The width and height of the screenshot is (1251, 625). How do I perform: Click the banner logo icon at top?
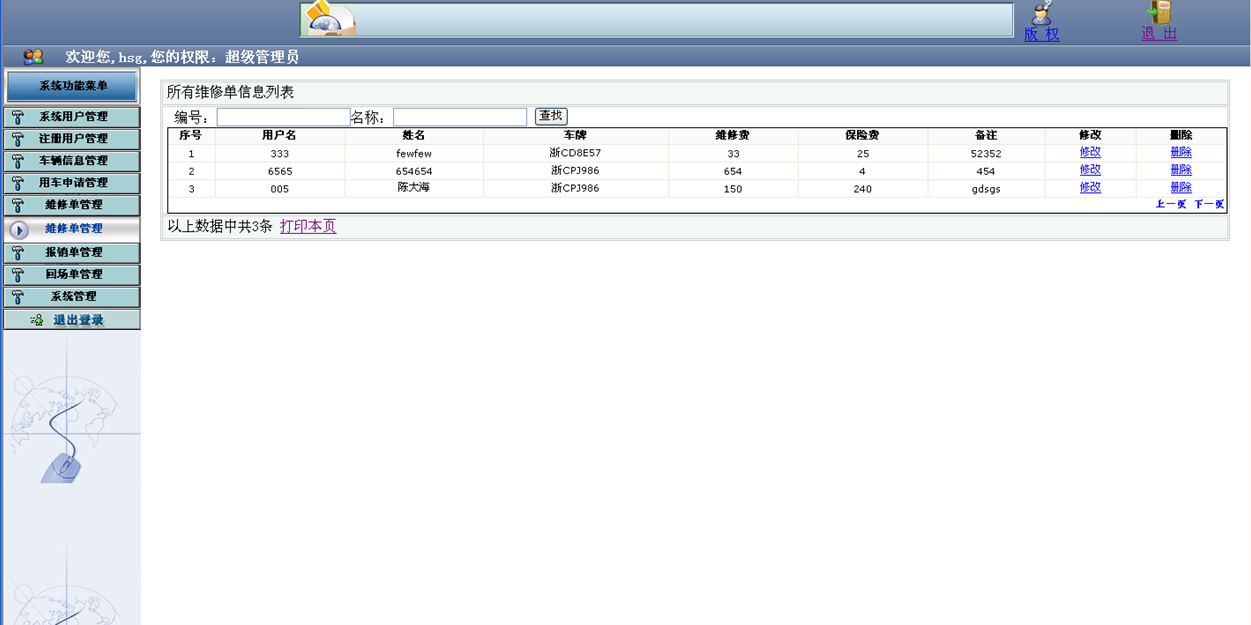point(329,19)
